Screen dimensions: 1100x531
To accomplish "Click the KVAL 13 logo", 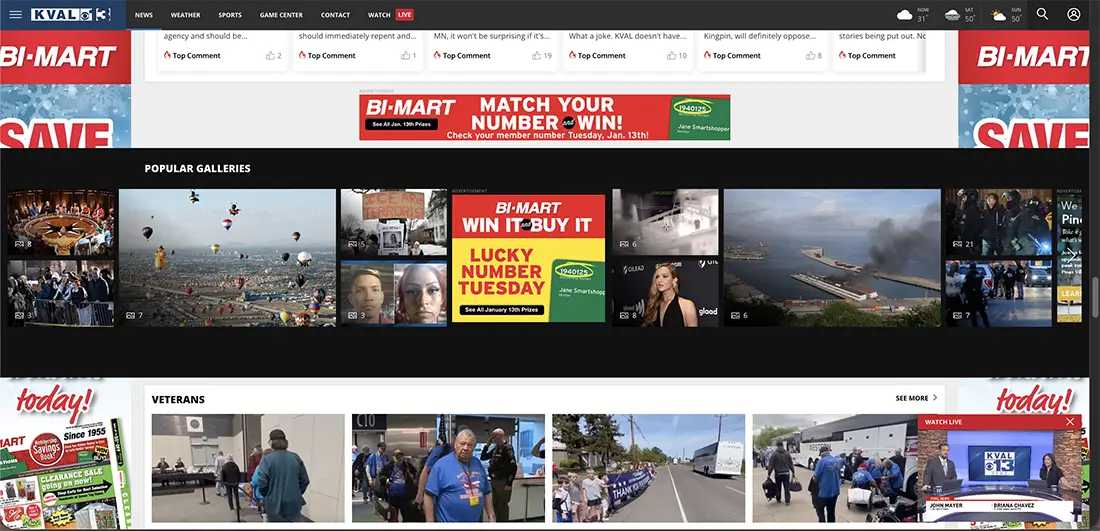I will pos(71,15).
